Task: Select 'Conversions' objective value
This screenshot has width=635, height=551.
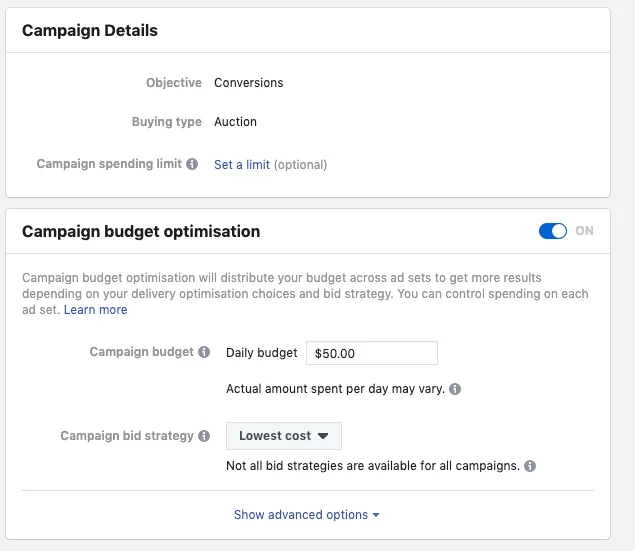Action: click(x=249, y=83)
